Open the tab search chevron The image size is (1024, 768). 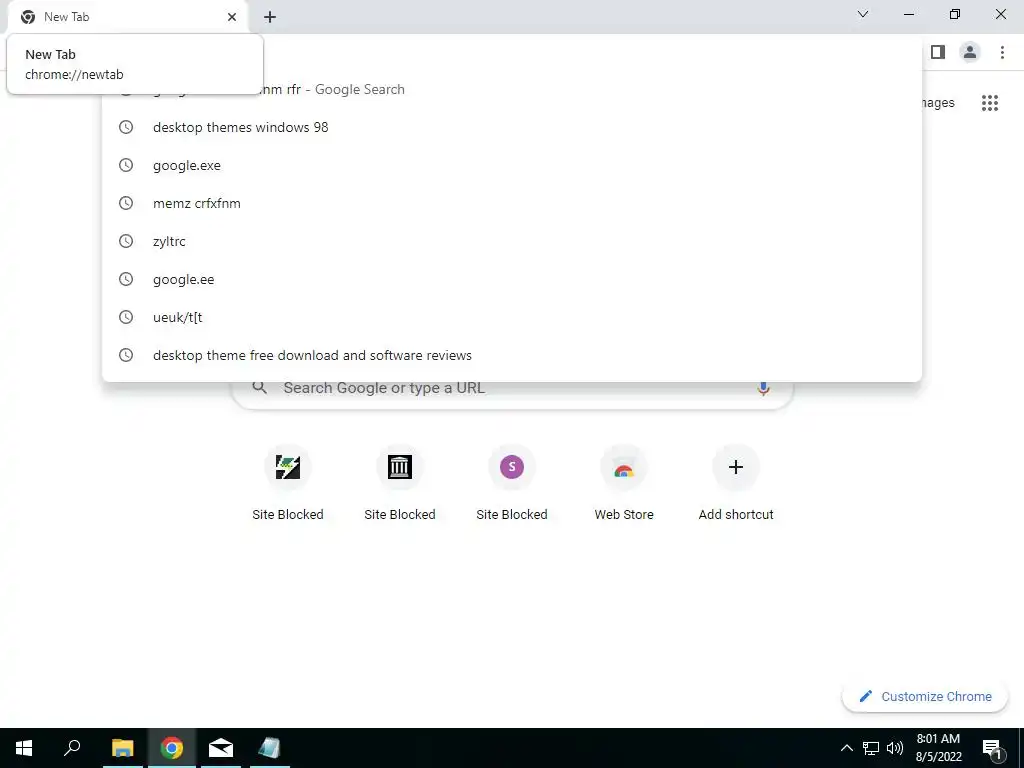pos(863,14)
